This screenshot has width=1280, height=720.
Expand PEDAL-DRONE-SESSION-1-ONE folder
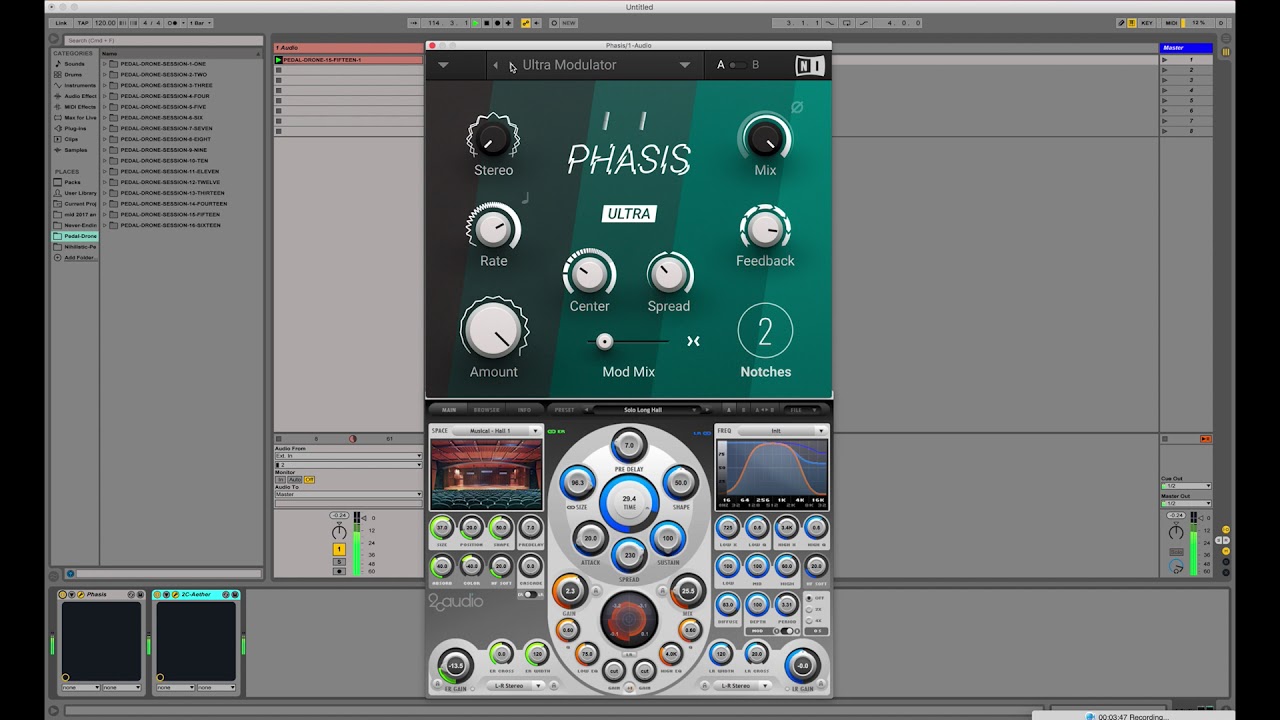pyautogui.click(x=104, y=64)
